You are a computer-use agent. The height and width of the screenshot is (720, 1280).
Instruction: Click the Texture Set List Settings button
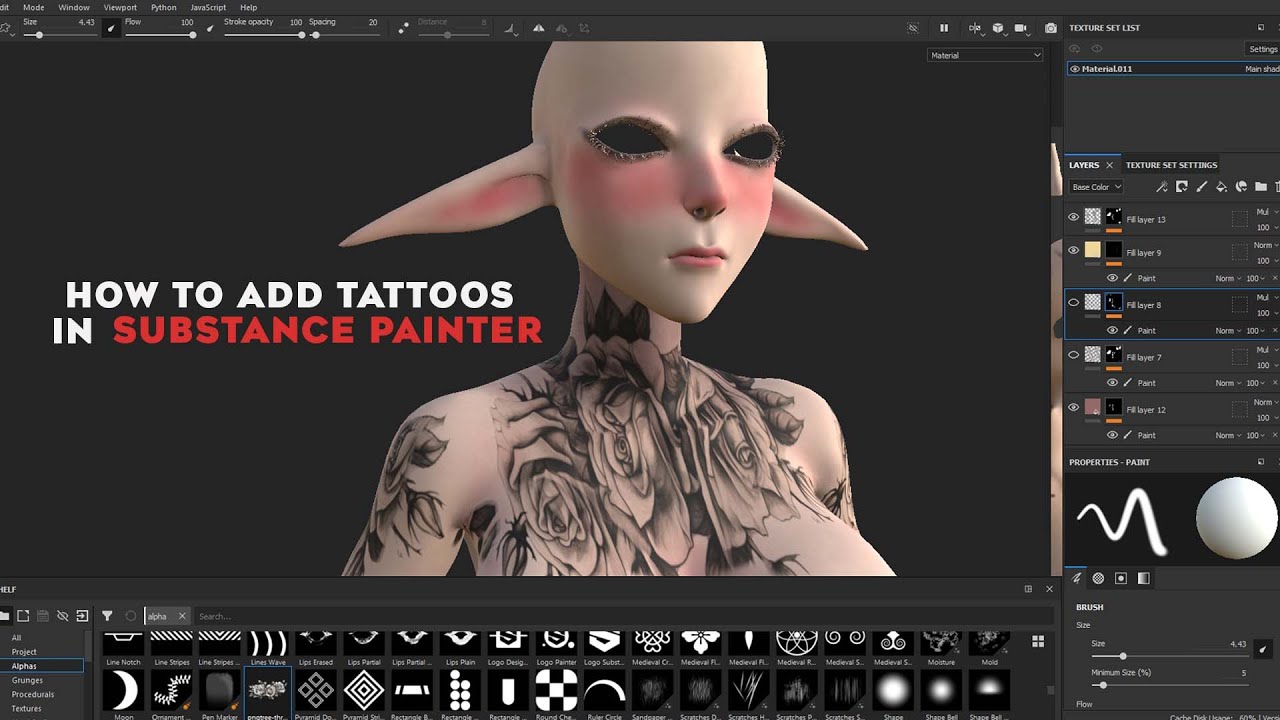click(x=1263, y=49)
